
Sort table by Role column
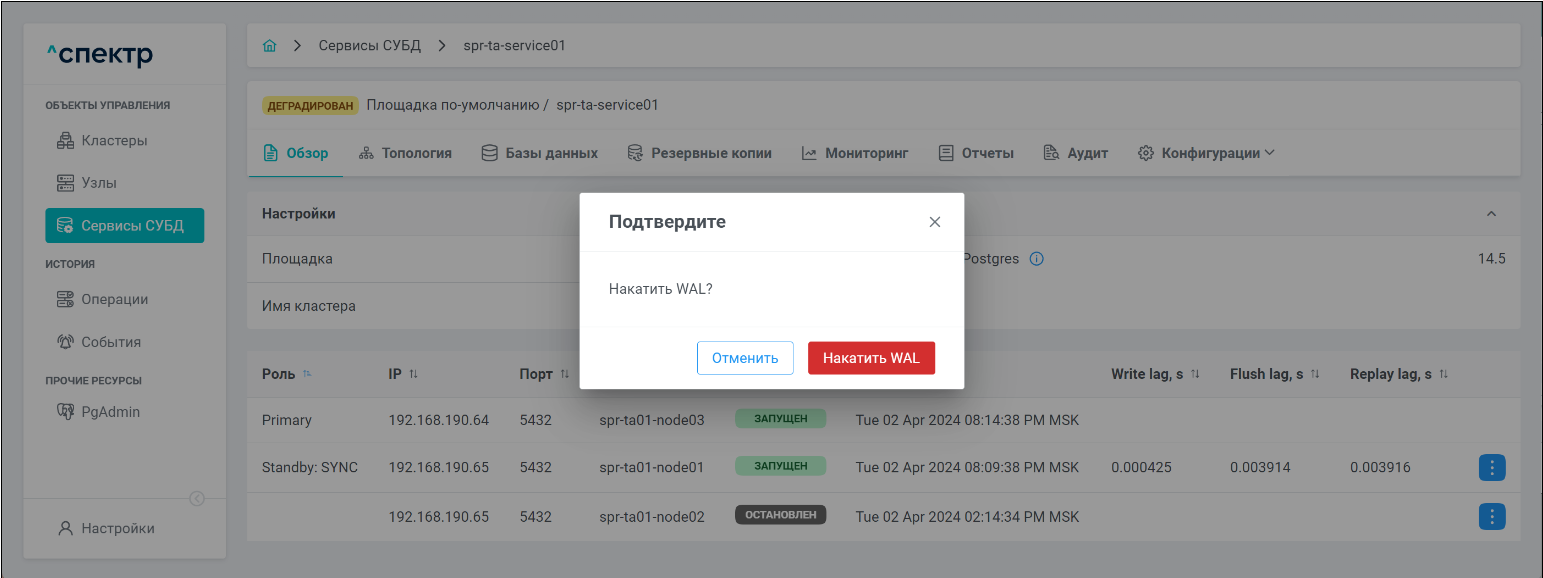(x=307, y=374)
